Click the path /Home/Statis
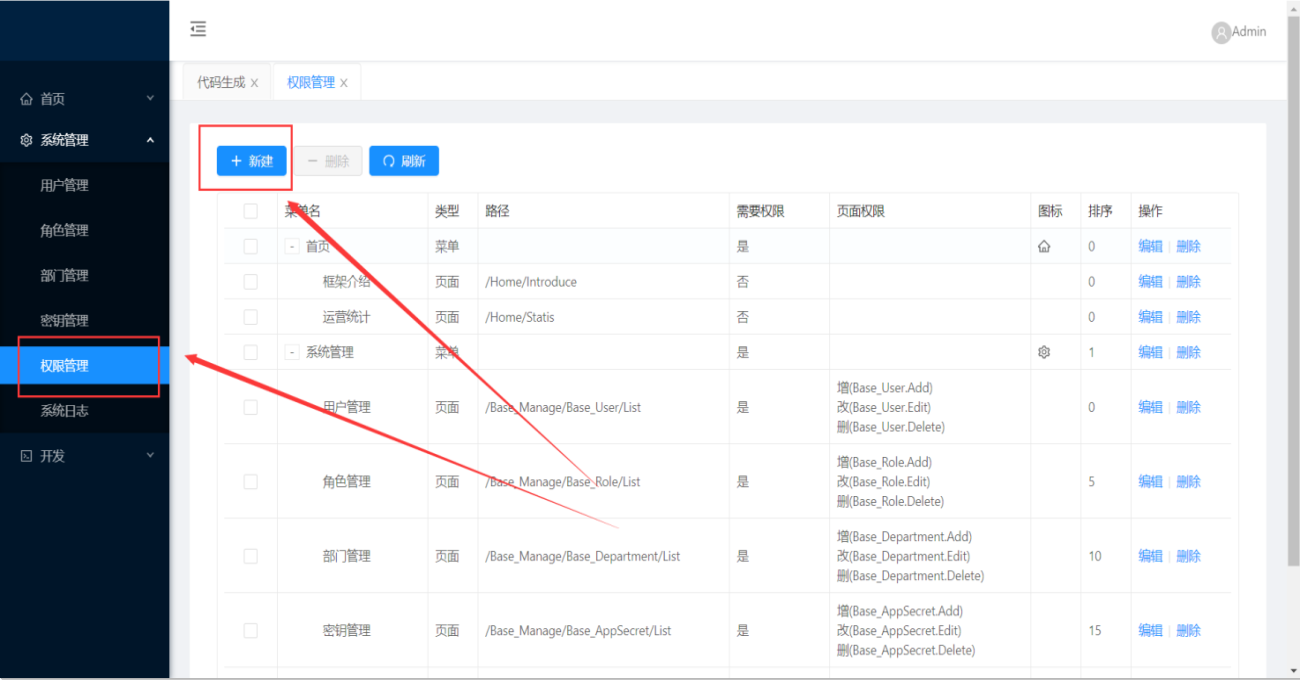This screenshot has height=680, width=1300. click(520, 317)
